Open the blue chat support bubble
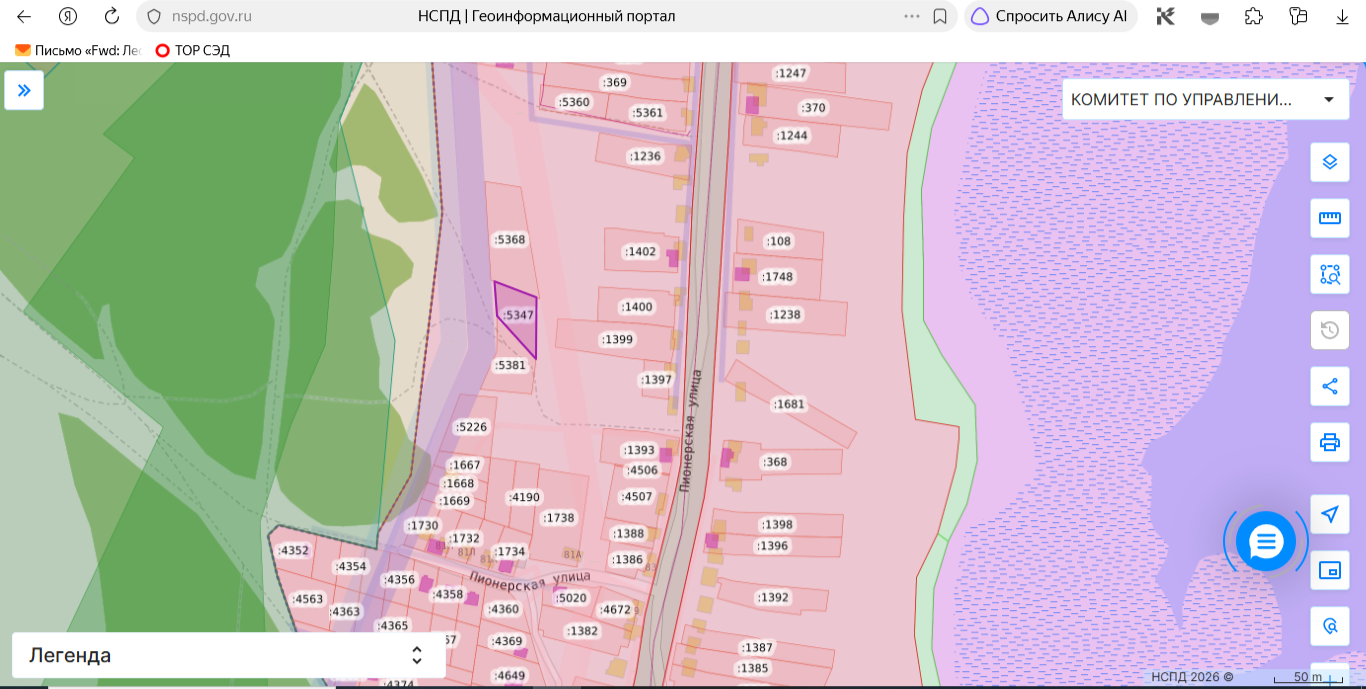 pos(1265,542)
